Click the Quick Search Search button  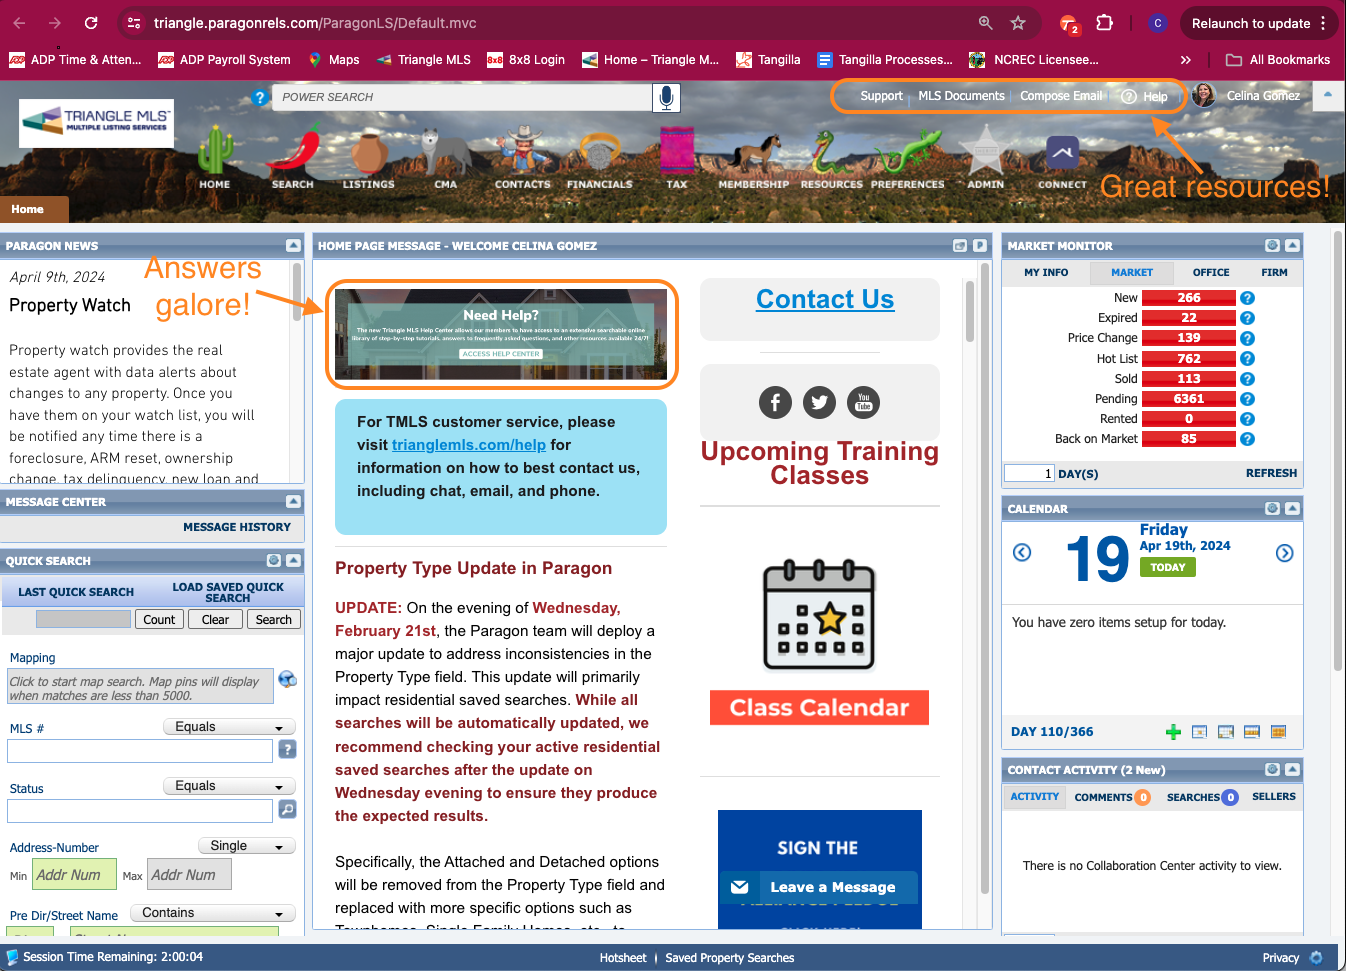click(x=274, y=620)
